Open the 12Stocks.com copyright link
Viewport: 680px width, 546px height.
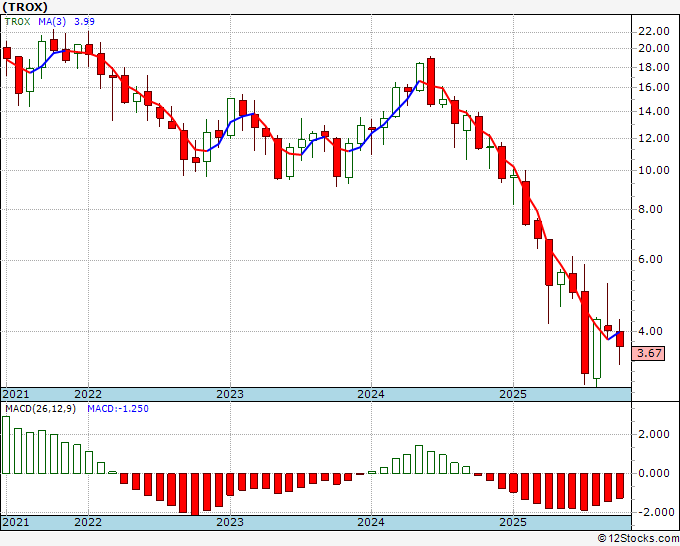click(x=638, y=539)
